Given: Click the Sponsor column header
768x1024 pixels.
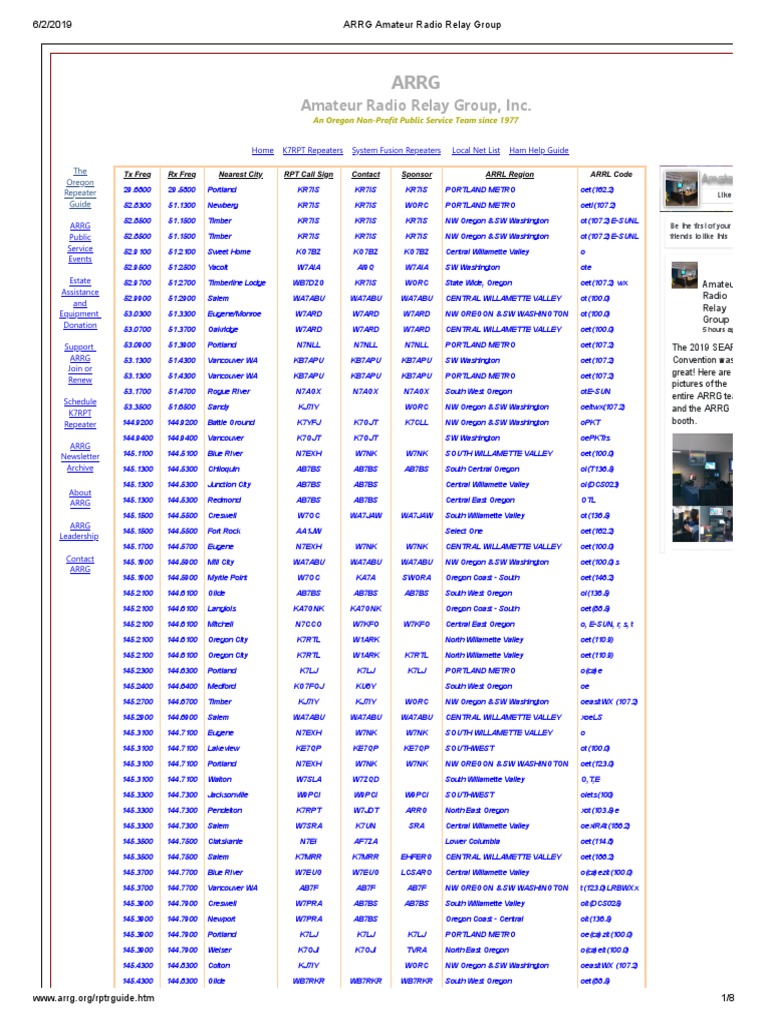Looking at the screenshot, I should [x=417, y=174].
